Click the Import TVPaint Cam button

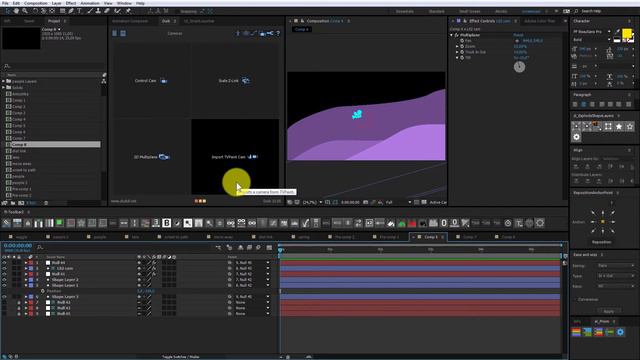point(235,157)
